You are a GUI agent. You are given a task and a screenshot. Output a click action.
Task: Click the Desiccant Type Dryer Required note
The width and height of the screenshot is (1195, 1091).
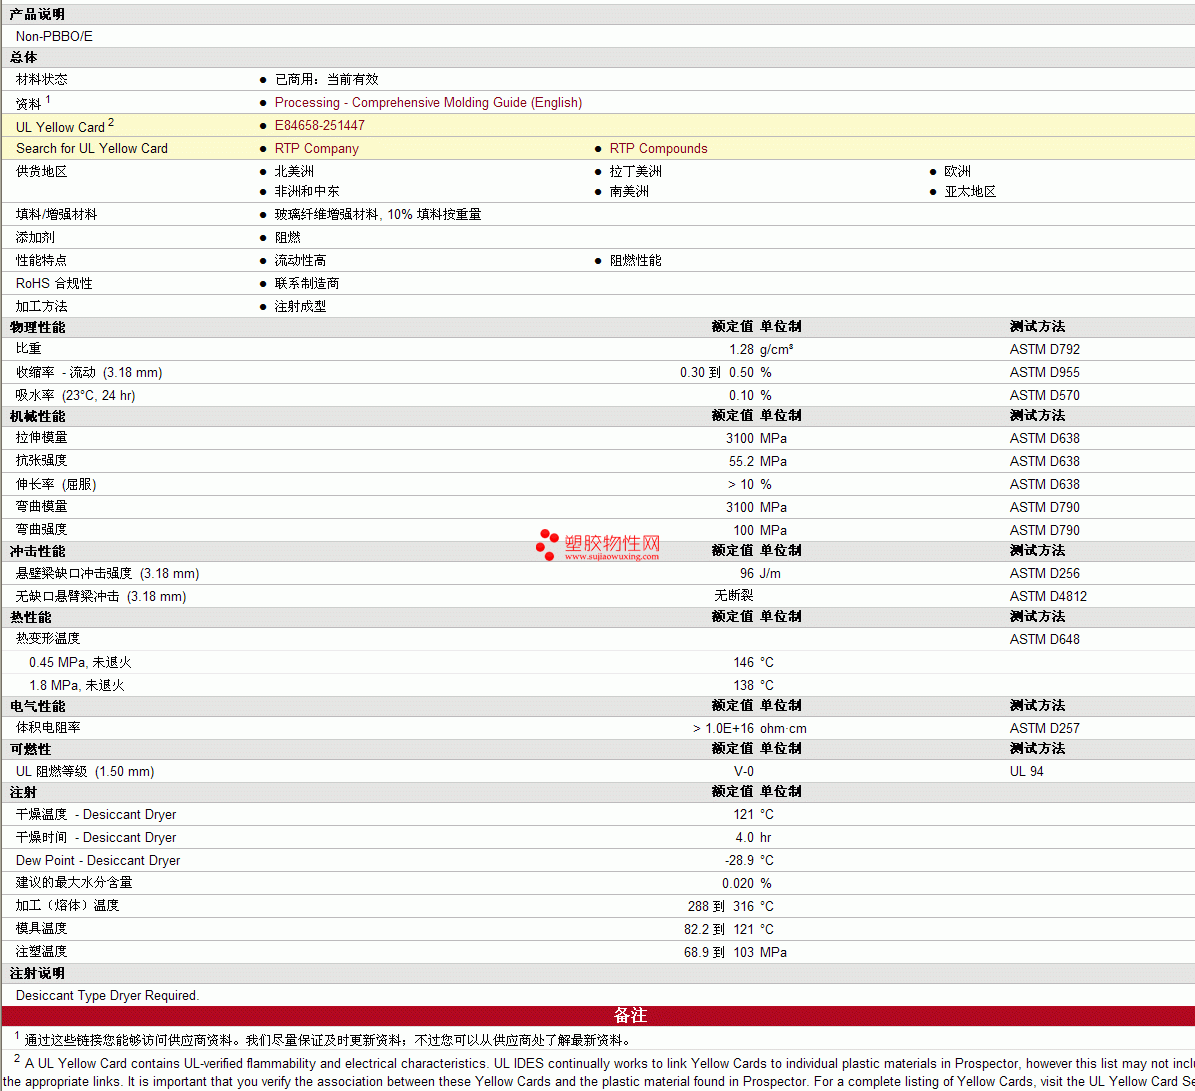coord(107,996)
